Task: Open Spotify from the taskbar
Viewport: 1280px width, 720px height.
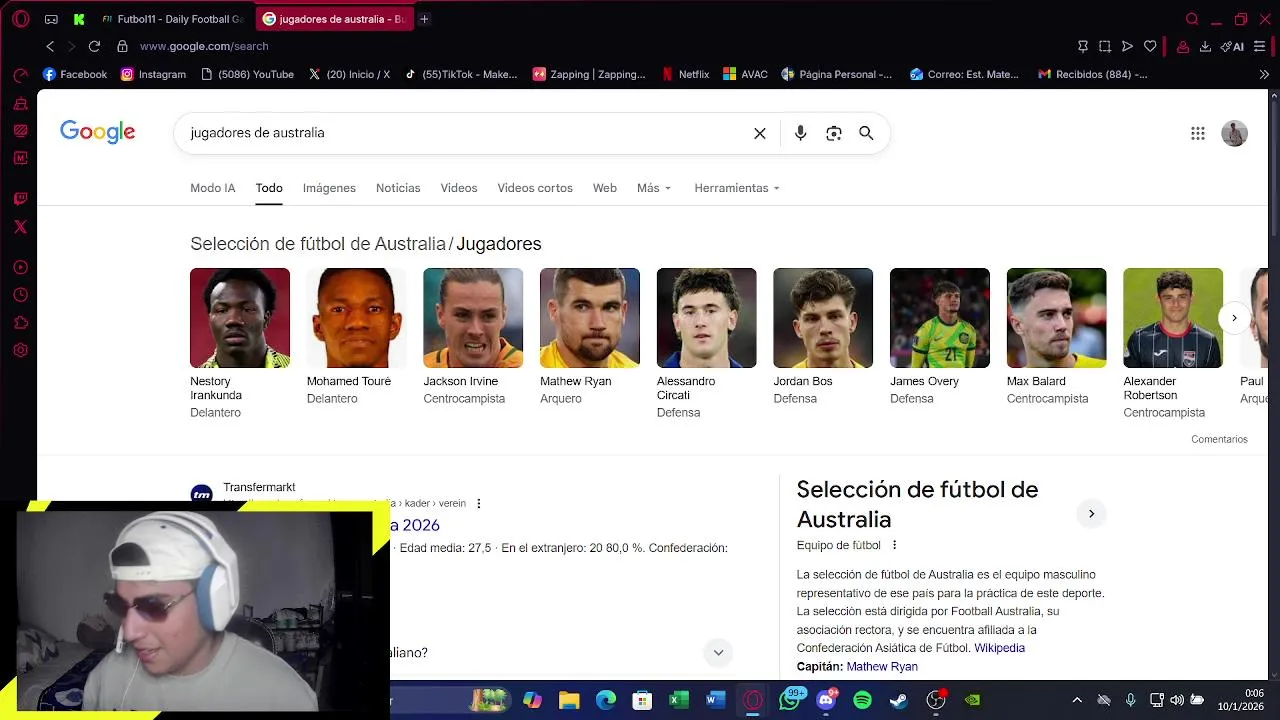Action: [862, 700]
